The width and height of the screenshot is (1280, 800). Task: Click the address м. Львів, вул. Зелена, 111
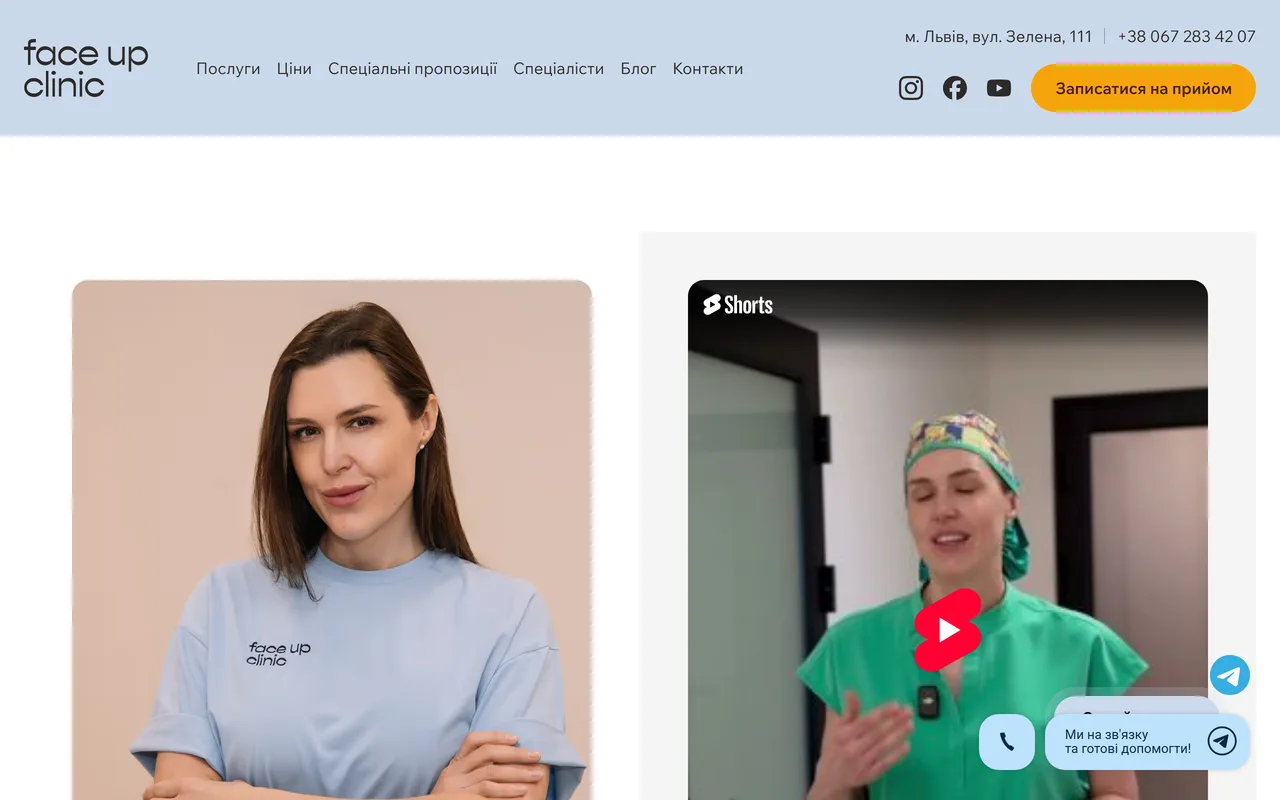point(998,37)
